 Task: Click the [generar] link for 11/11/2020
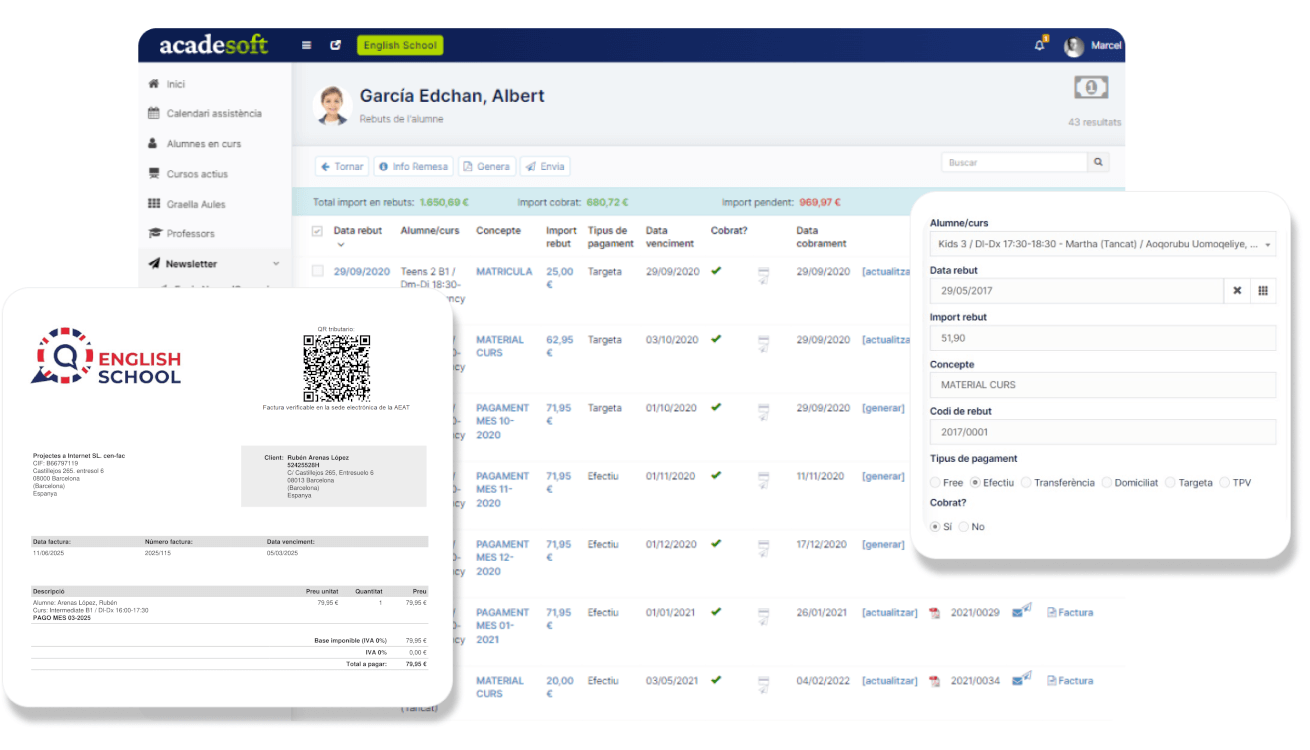[x=883, y=476]
